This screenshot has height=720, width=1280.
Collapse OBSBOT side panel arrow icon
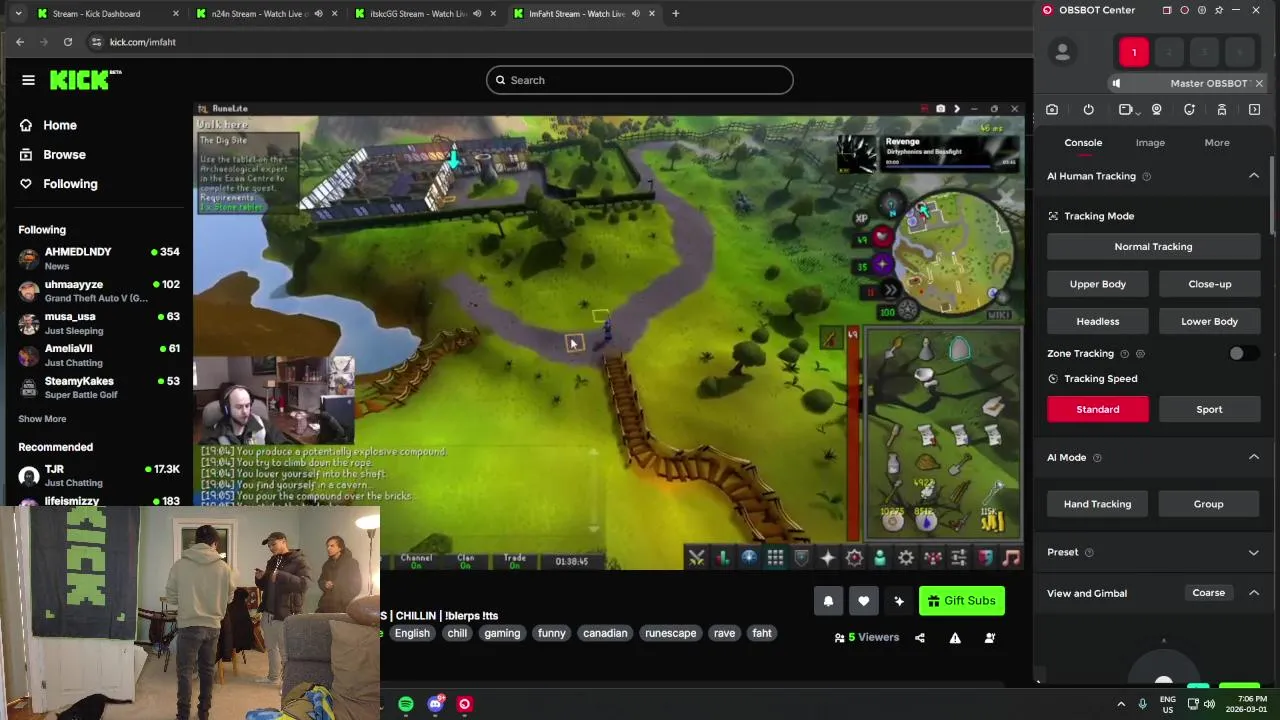click(1255, 110)
